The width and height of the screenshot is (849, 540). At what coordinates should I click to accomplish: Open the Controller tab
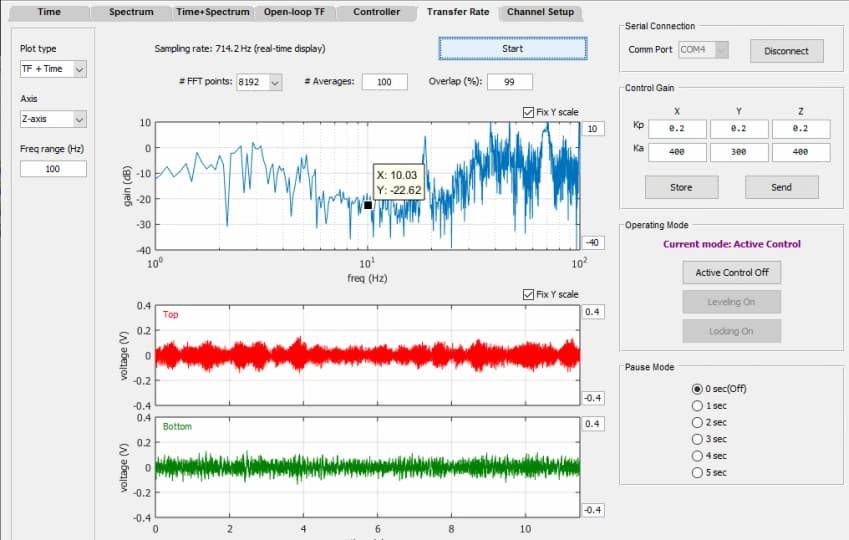[376, 12]
